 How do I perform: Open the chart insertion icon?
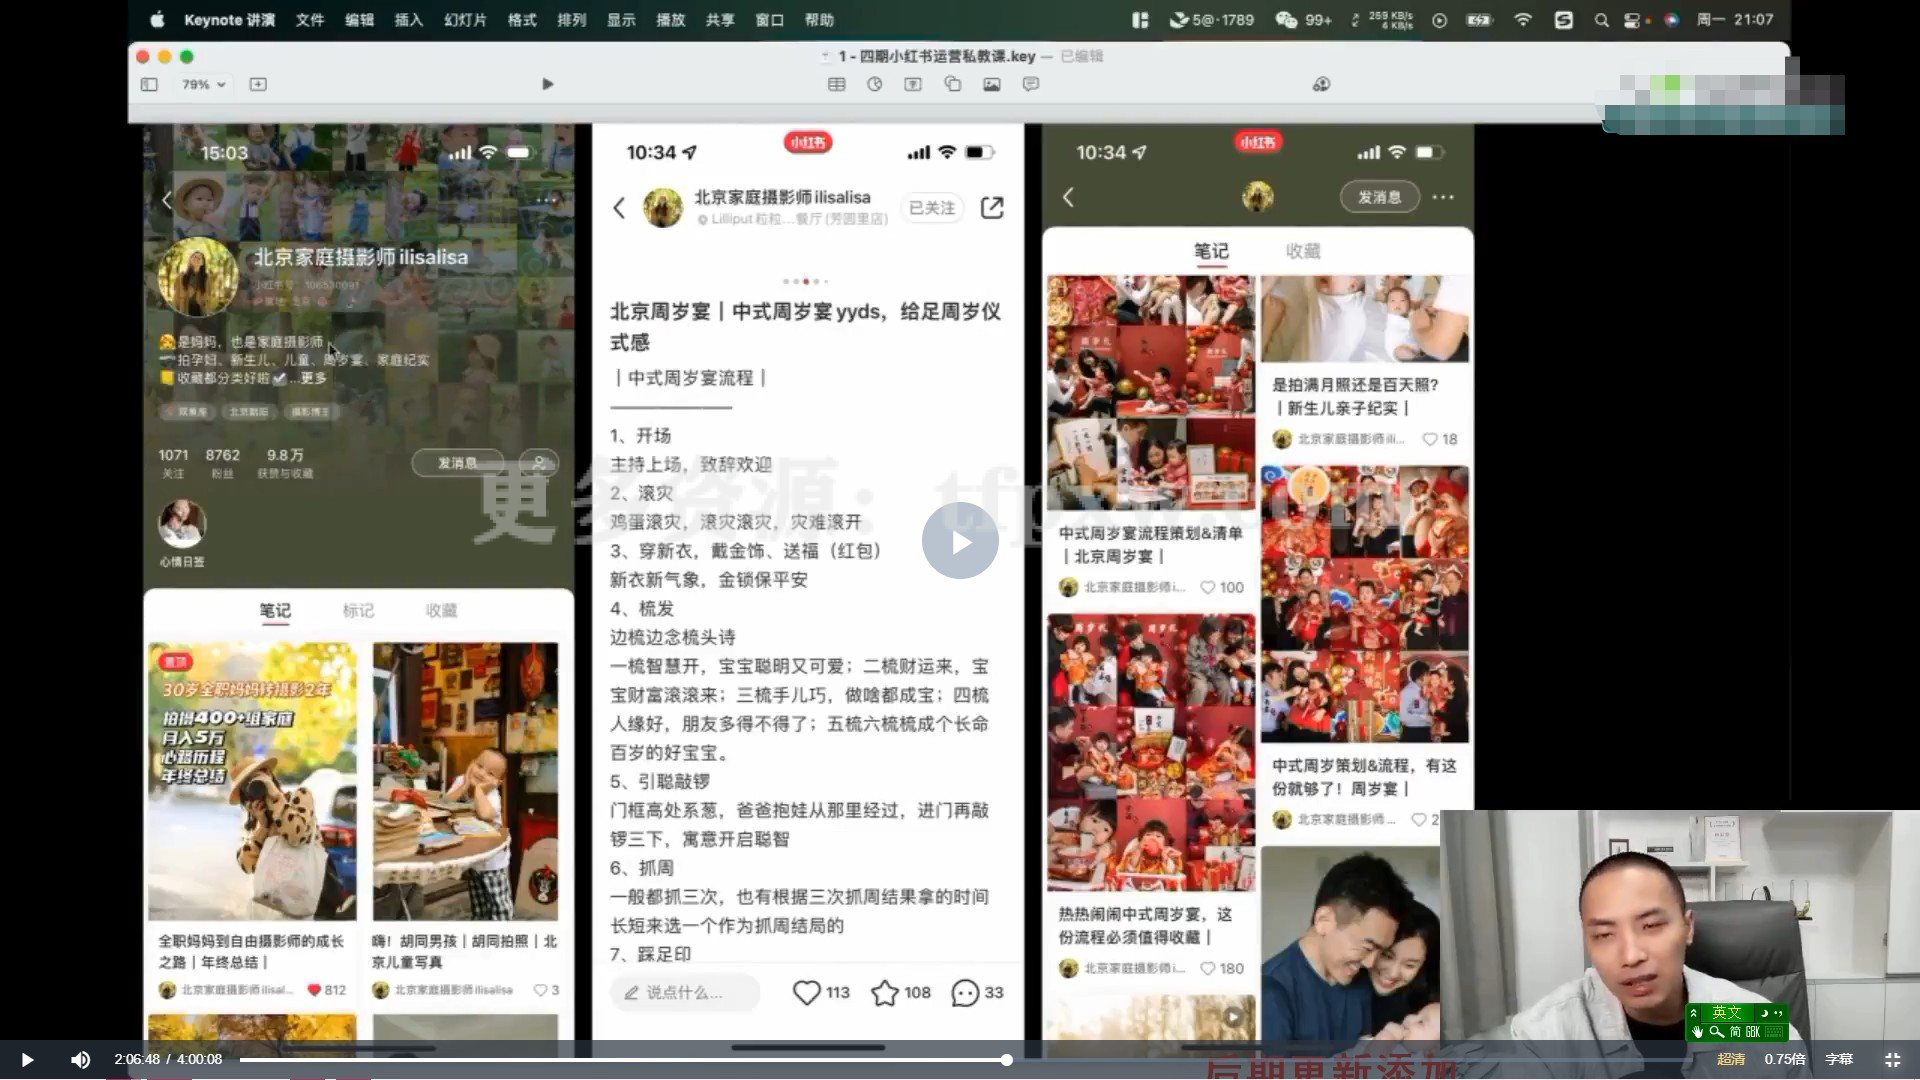[874, 84]
